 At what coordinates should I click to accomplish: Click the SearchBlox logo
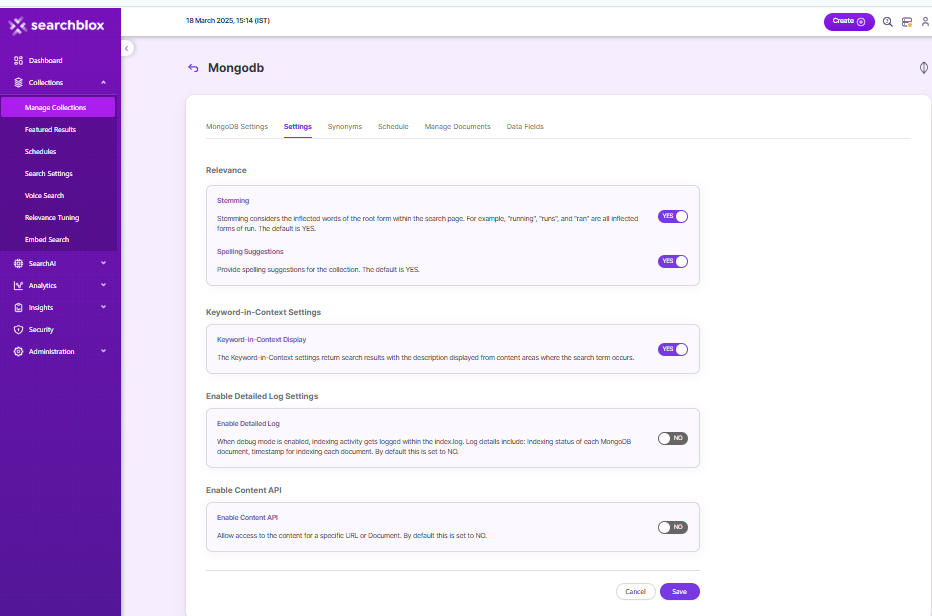click(56, 26)
